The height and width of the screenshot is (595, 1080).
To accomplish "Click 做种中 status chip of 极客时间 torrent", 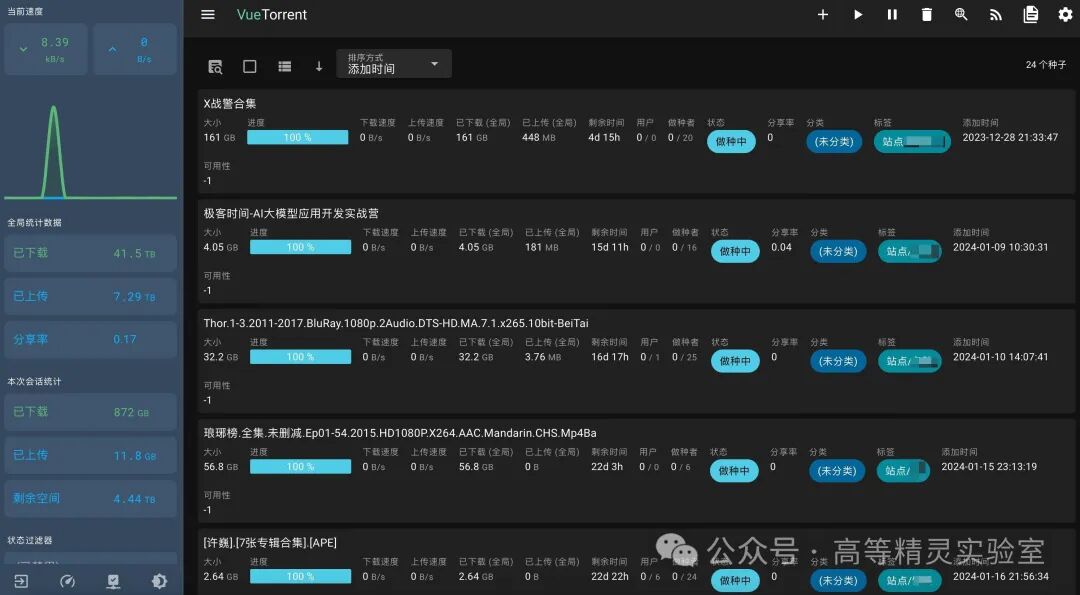I will (x=735, y=251).
